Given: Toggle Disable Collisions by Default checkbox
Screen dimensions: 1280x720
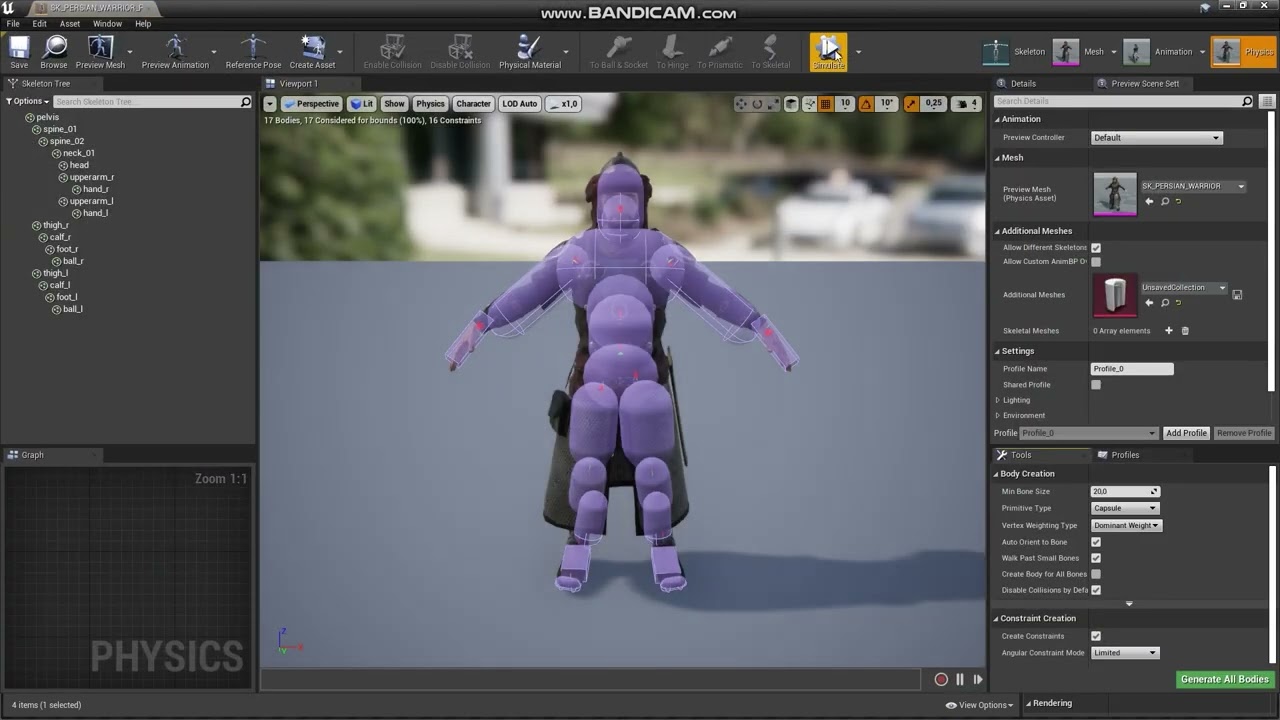Looking at the screenshot, I should [x=1096, y=590].
